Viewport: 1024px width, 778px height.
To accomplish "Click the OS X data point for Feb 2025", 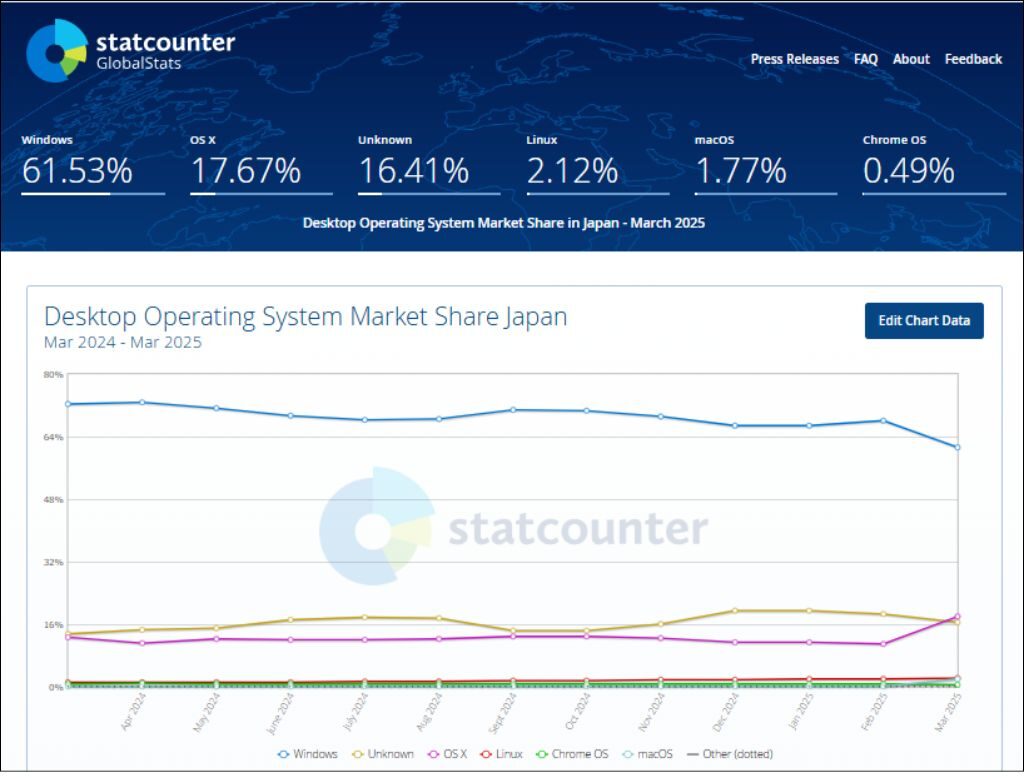I will 884,644.
